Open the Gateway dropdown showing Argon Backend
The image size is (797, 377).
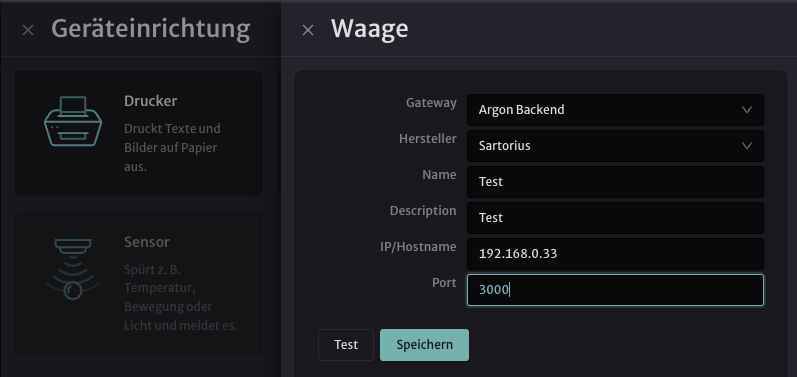click(x=615, y=110)
